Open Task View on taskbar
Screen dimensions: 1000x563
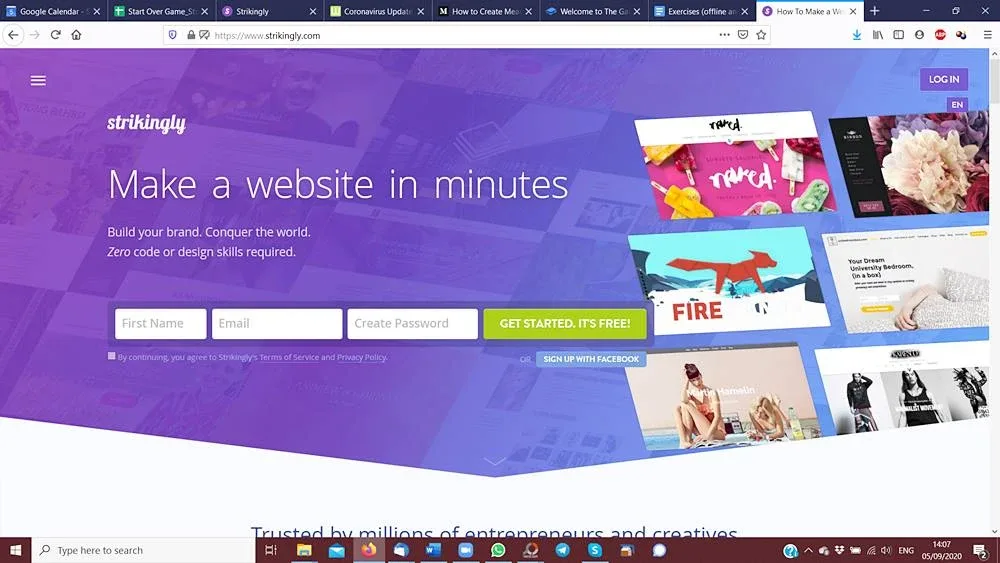pyautogui.click(x=270, y=550)
